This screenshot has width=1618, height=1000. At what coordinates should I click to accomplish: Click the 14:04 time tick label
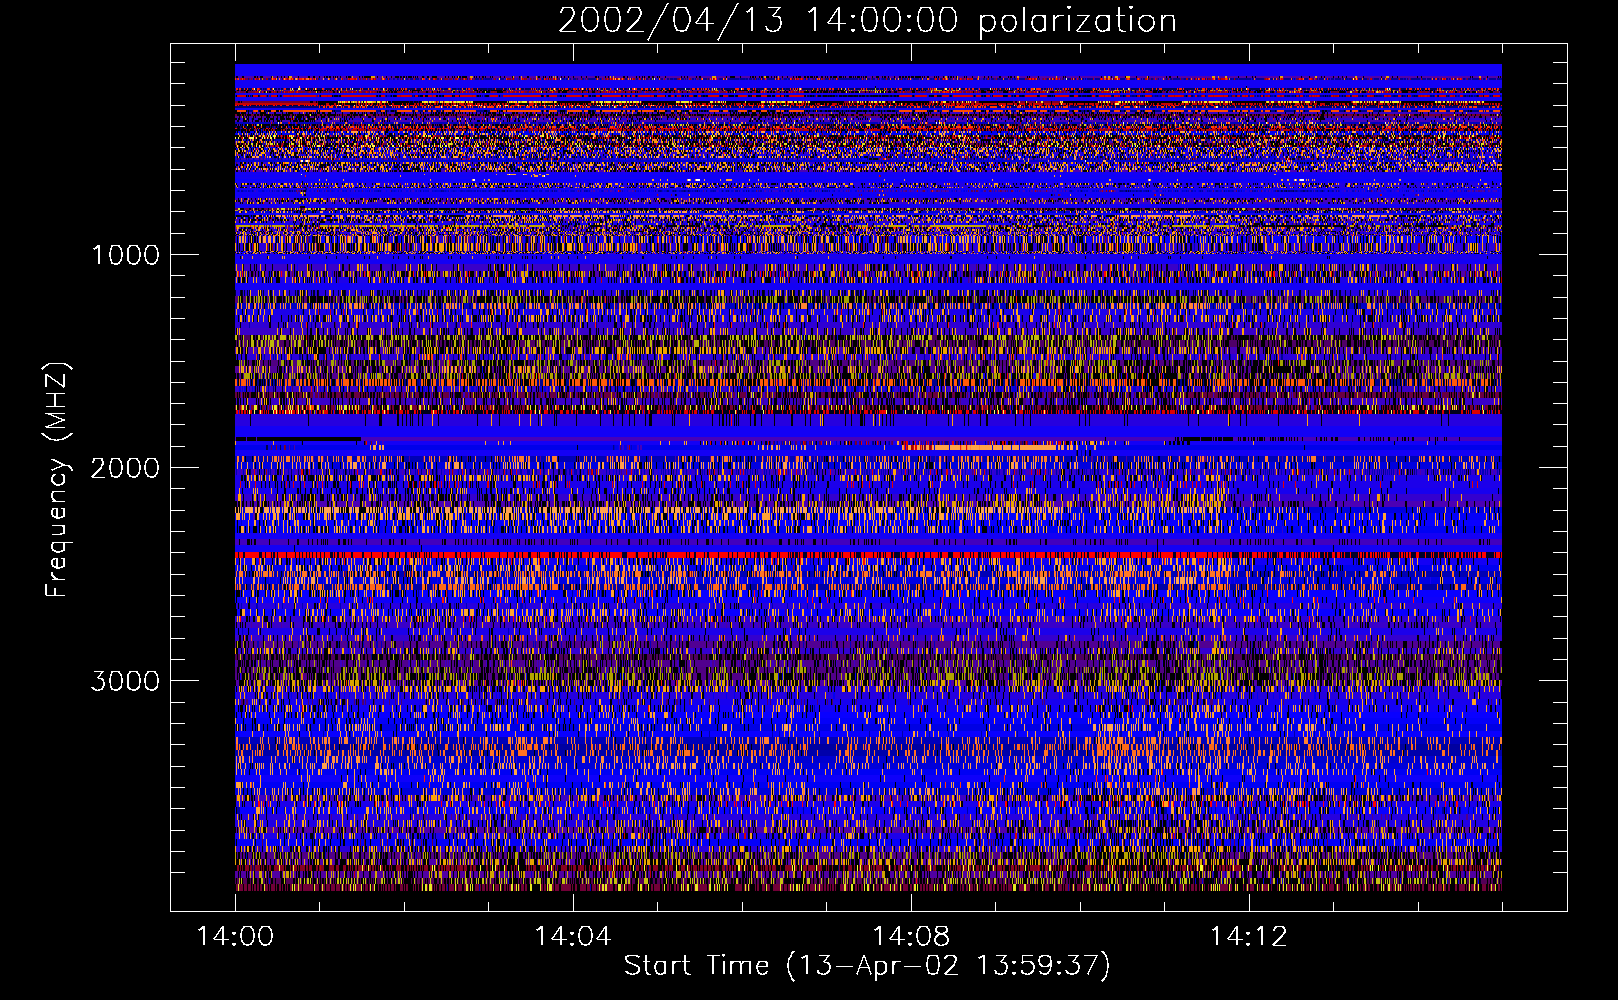pyautogui.click(x=572, y=937)
